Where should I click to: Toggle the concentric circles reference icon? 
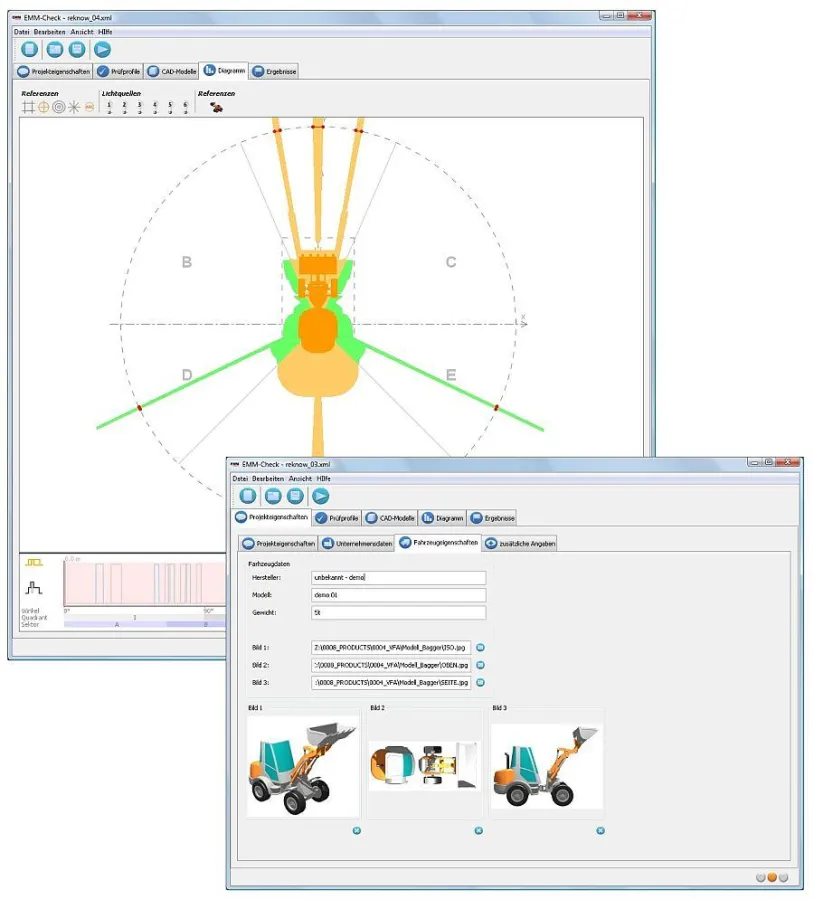click(x=58, y=107)
